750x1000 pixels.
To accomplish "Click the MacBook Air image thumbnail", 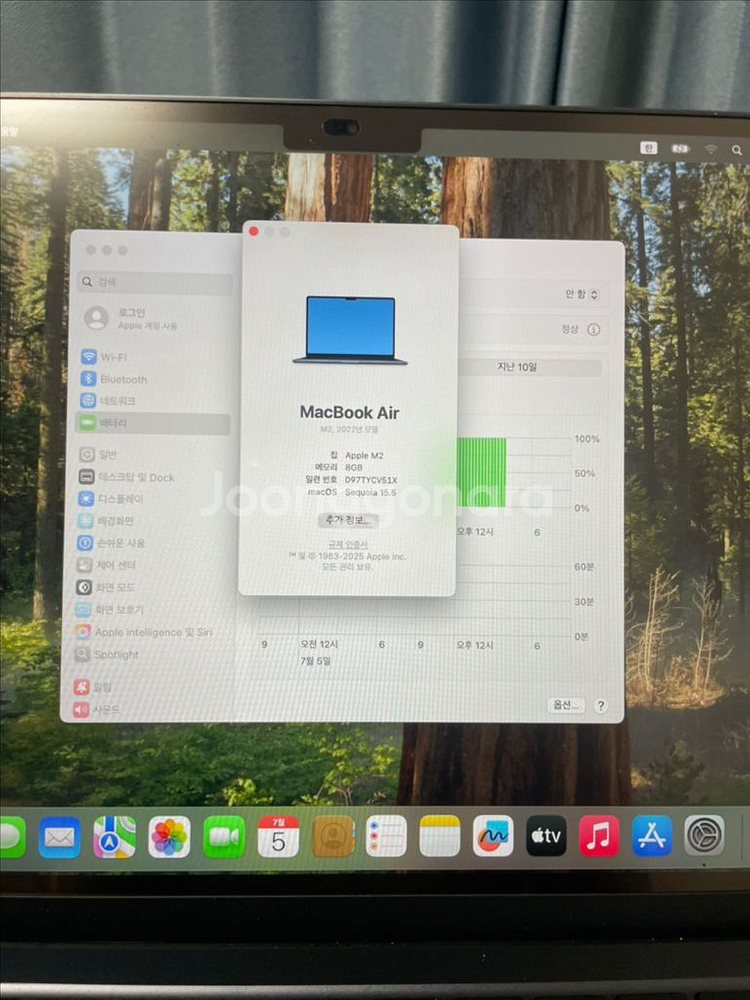I will pyautogui.click(x=349, y=330).
